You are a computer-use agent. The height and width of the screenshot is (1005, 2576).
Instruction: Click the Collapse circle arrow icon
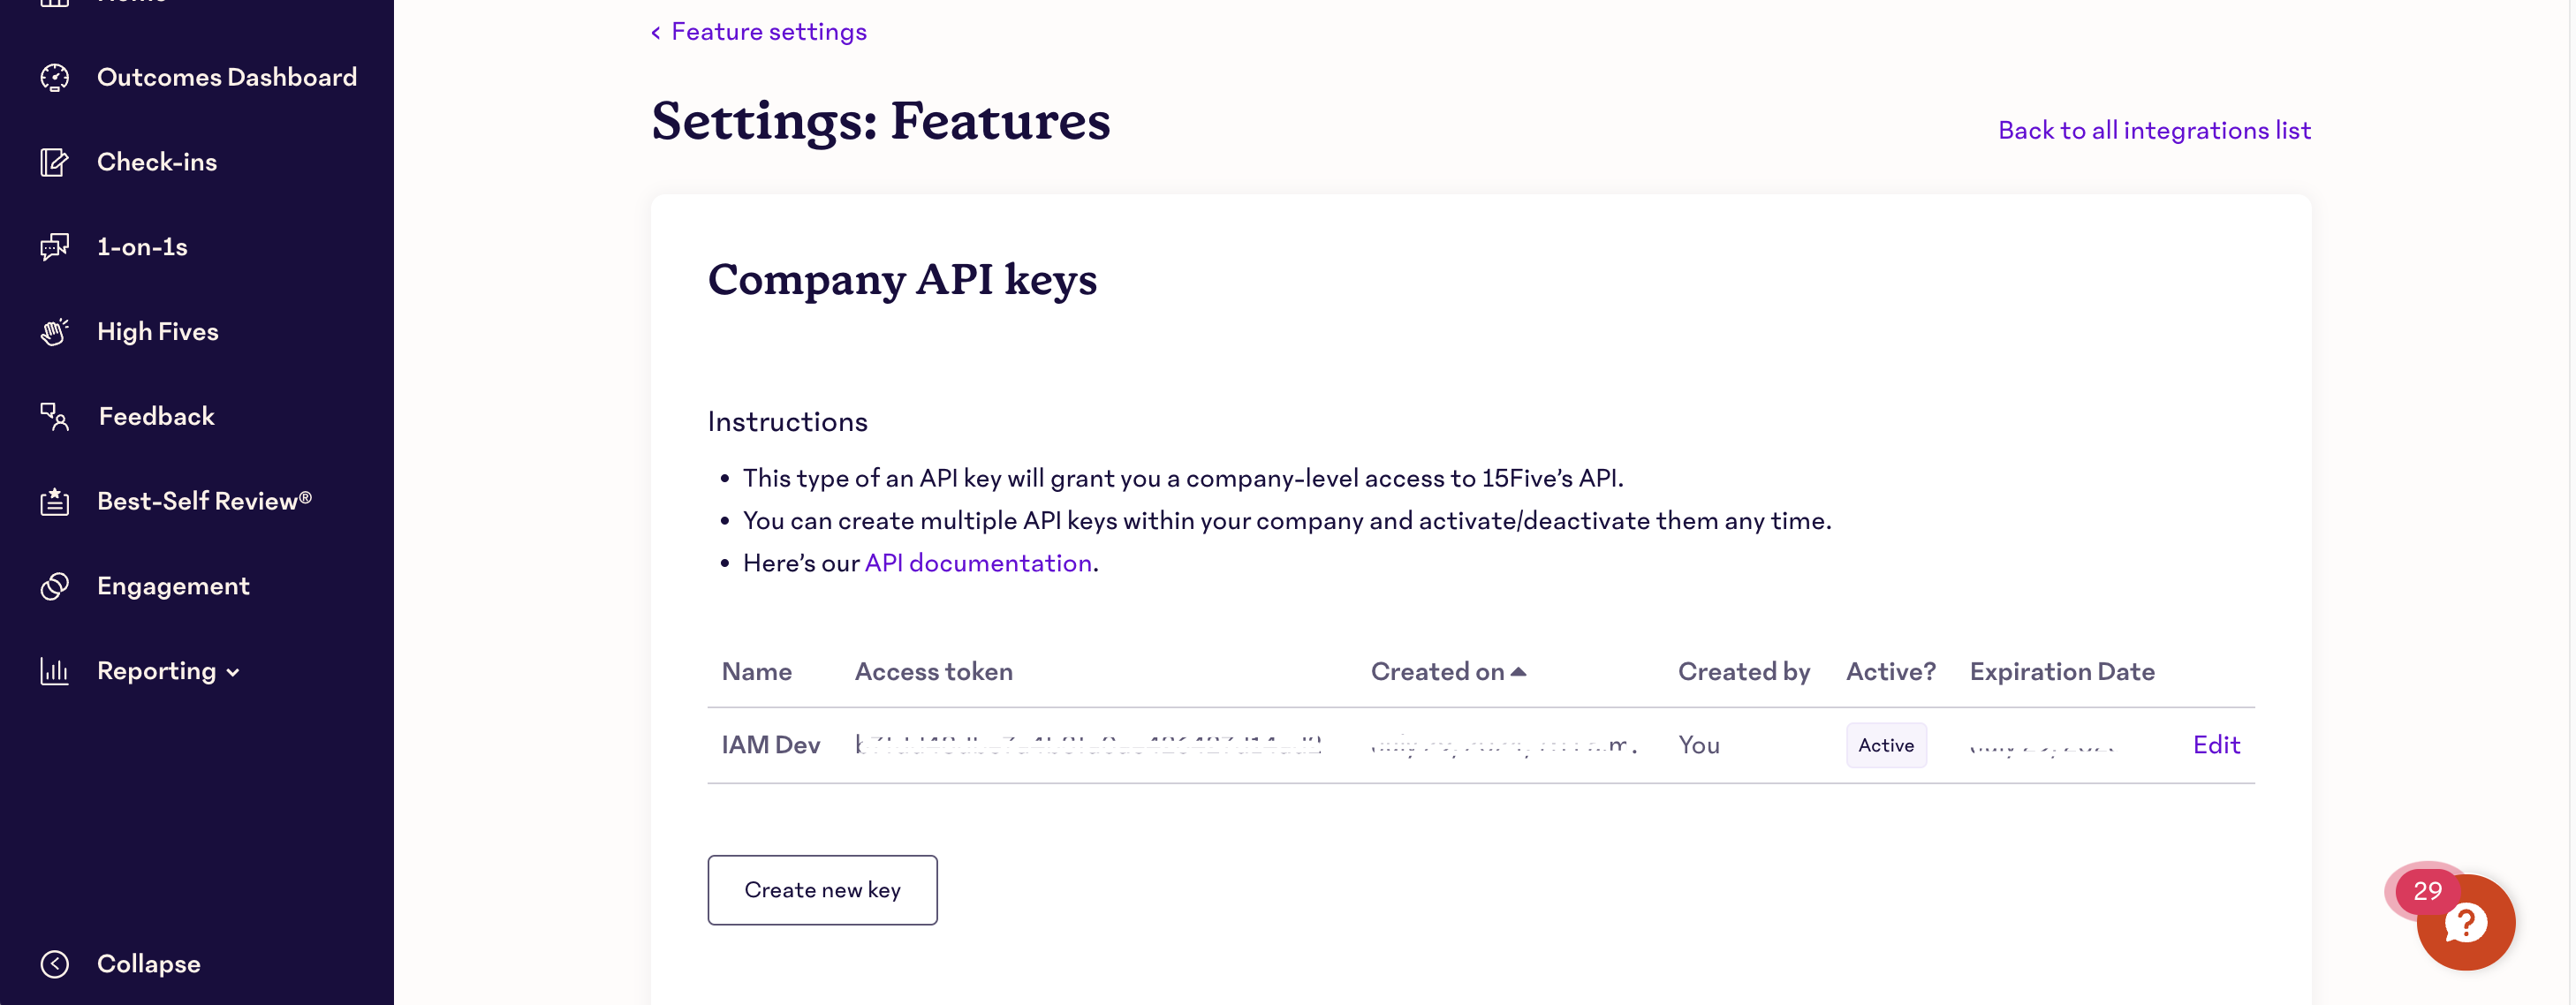coord(54,963)
